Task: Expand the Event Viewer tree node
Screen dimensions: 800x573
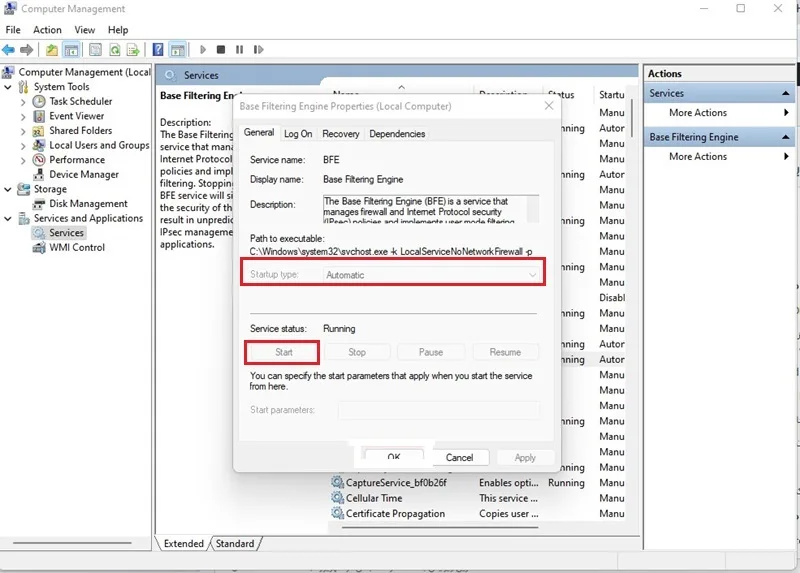Action: tap(23, 116)
